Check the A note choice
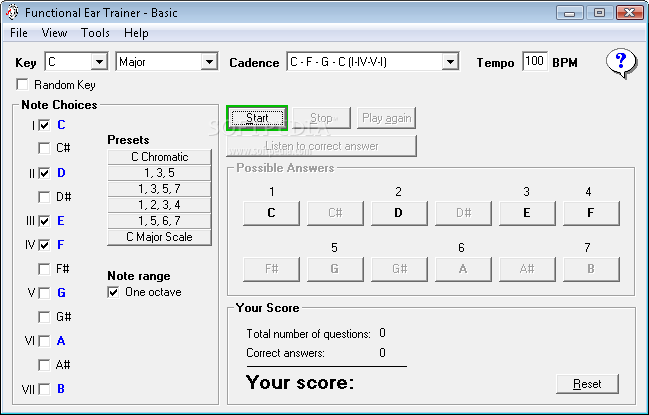This screenshot has width=649, height=415. [x=44, y=341]
